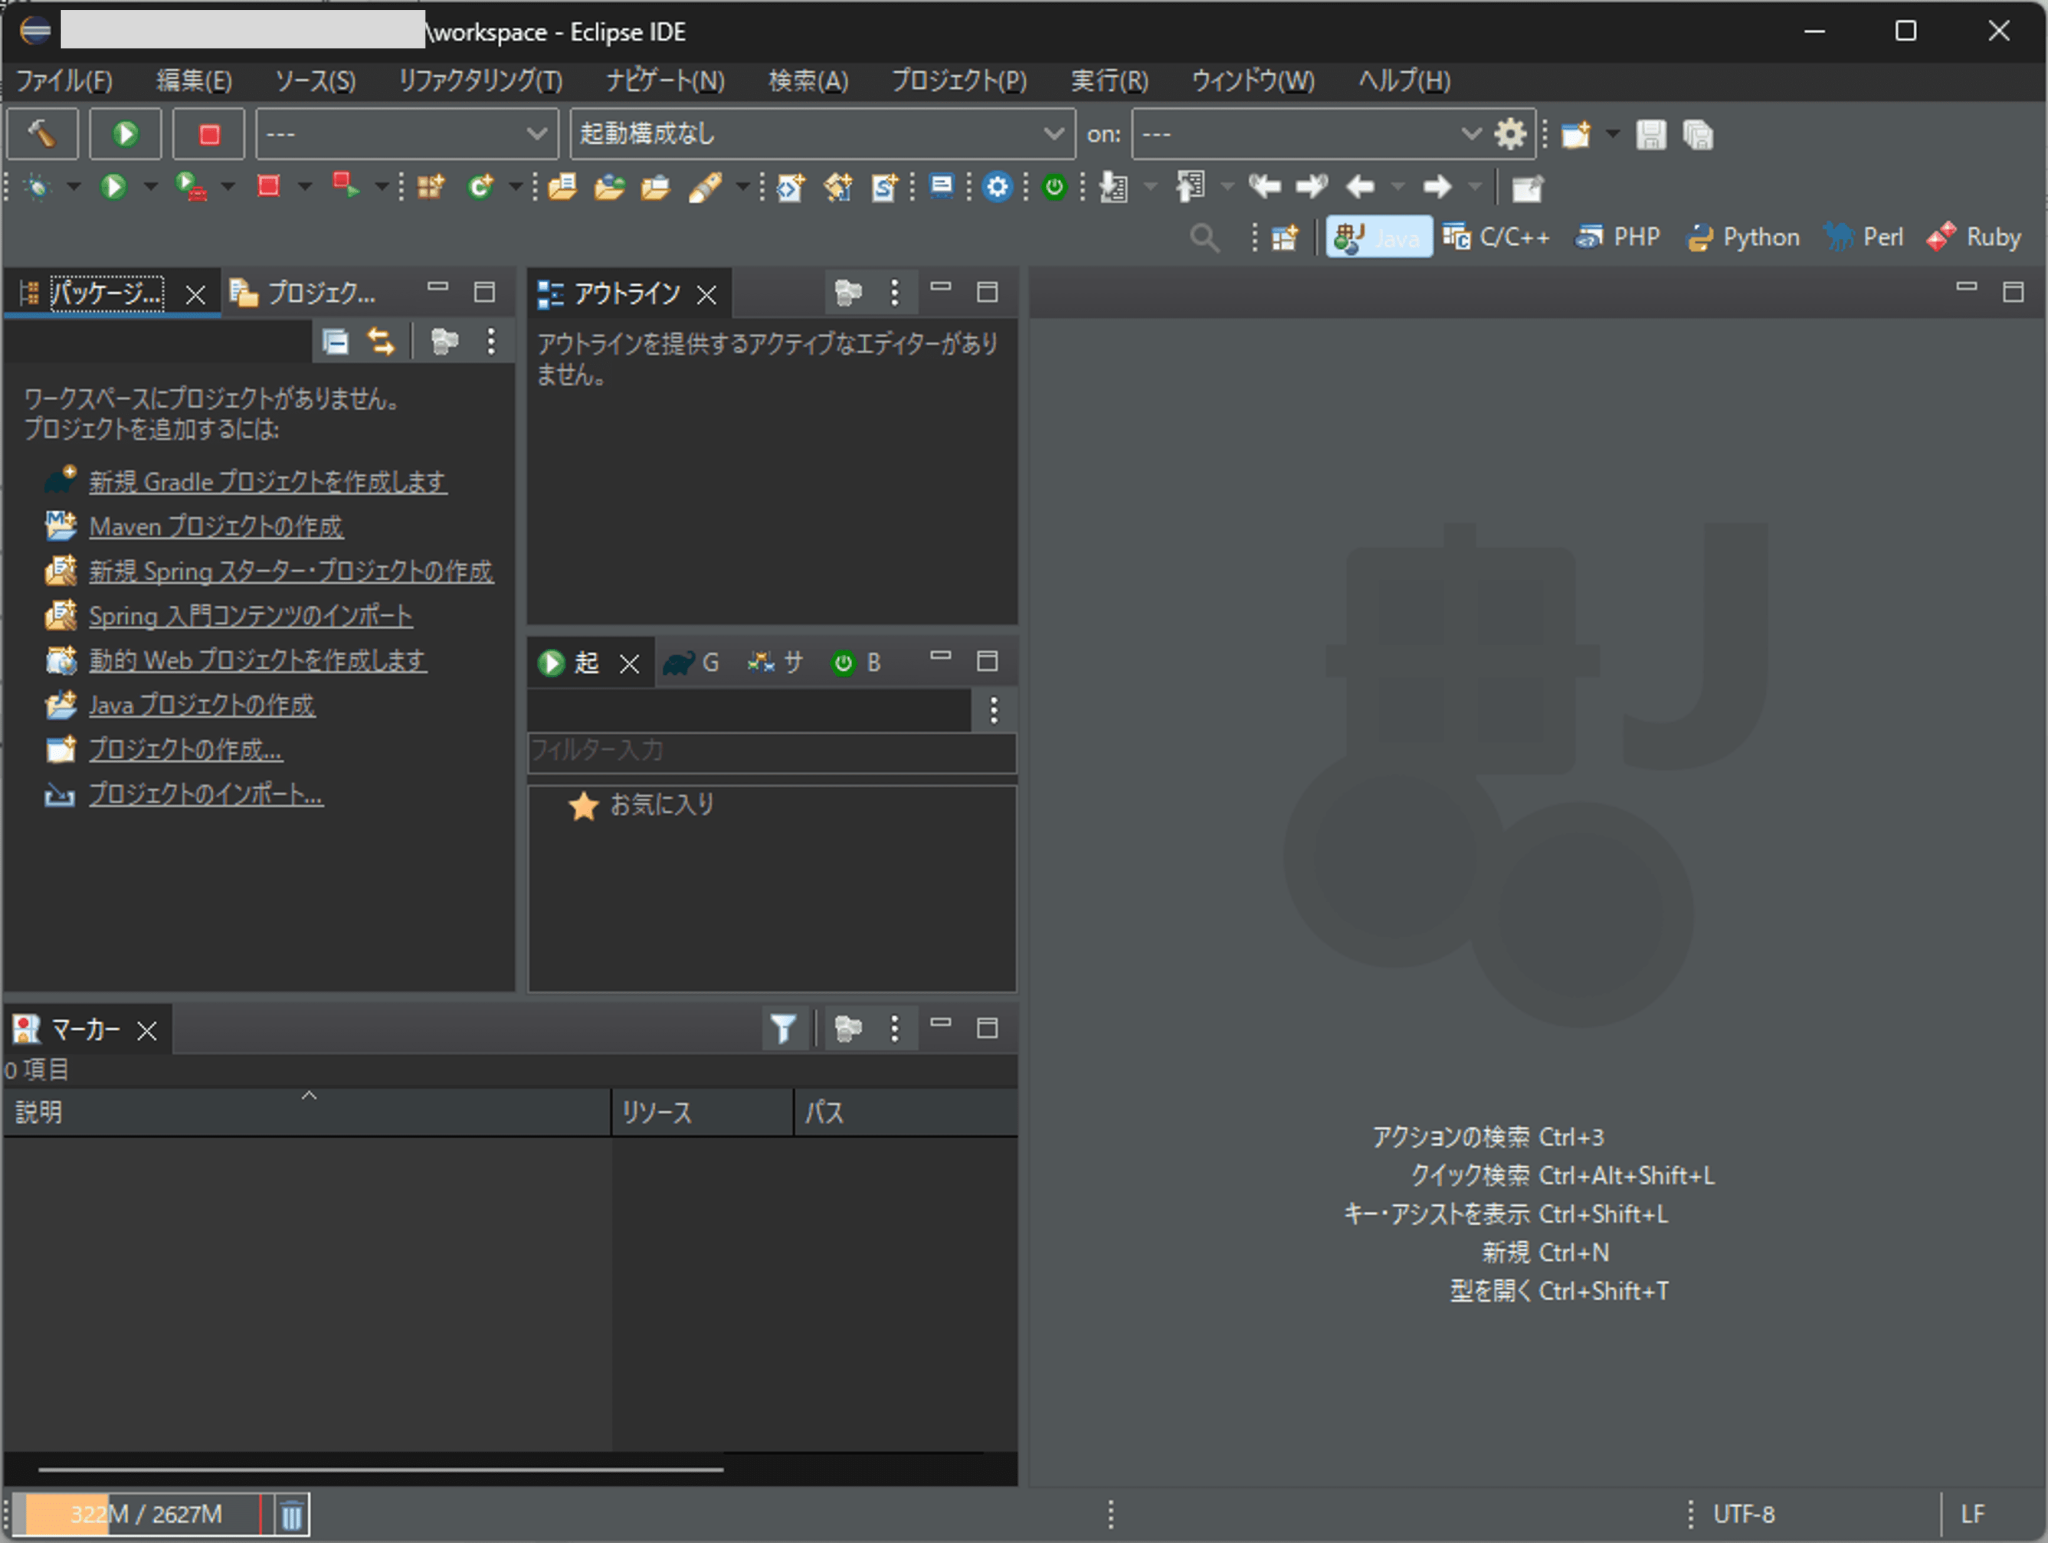Image resolution: width=2048 pixels, height=1543 pixels.
Task: Open the PHP perspective
Action: pos(1617,237)
